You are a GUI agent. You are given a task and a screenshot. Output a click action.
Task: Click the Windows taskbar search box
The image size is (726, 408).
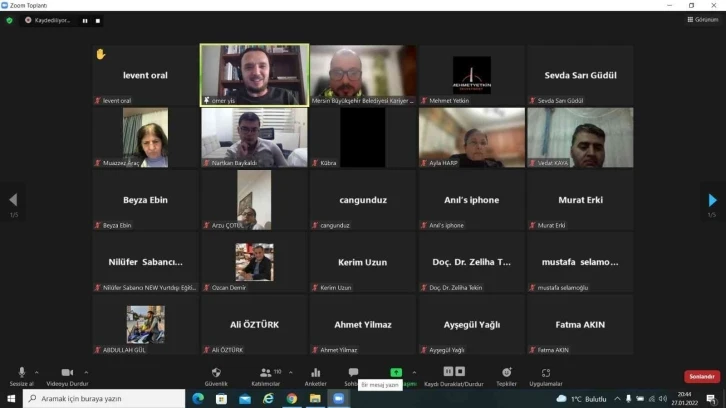click(x=103, y=398)
